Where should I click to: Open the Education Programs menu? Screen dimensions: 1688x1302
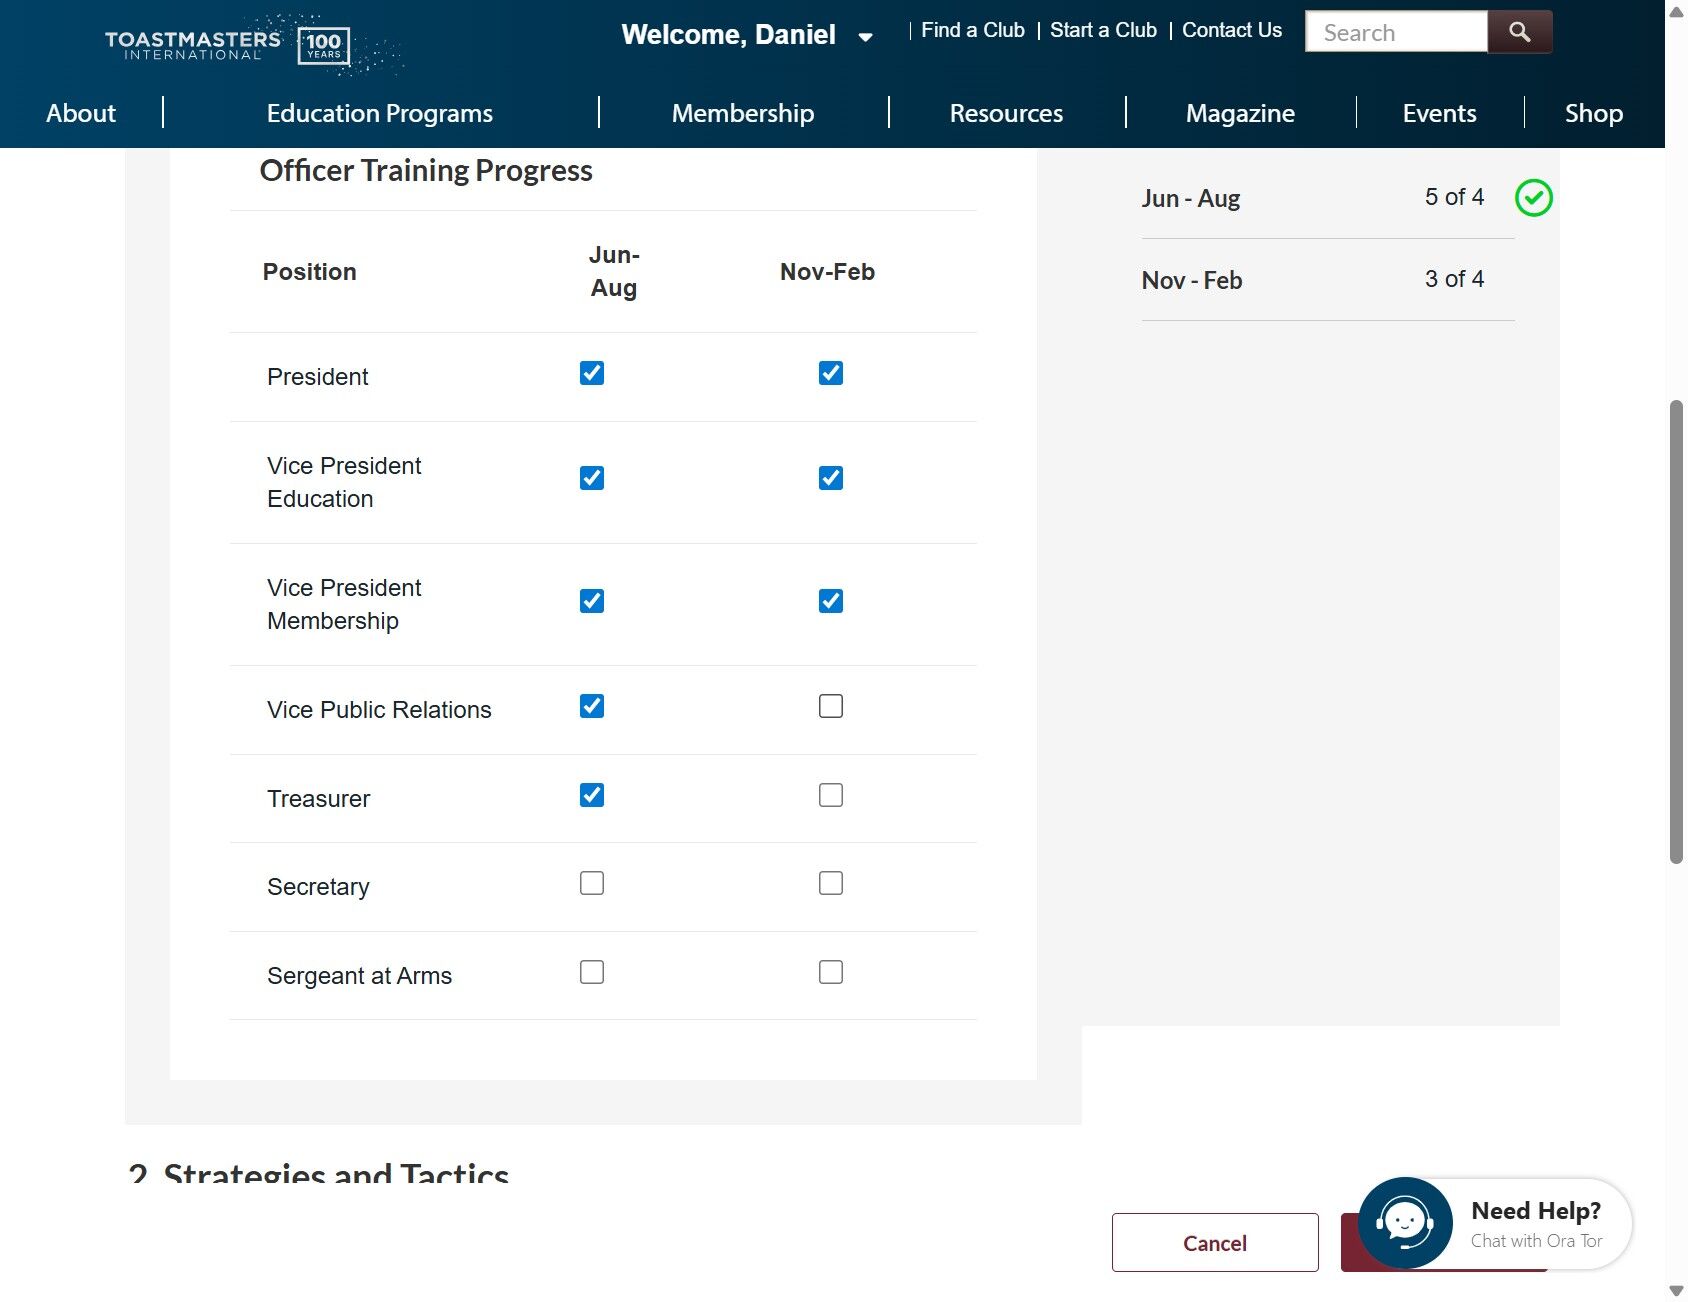pos(379,113)
